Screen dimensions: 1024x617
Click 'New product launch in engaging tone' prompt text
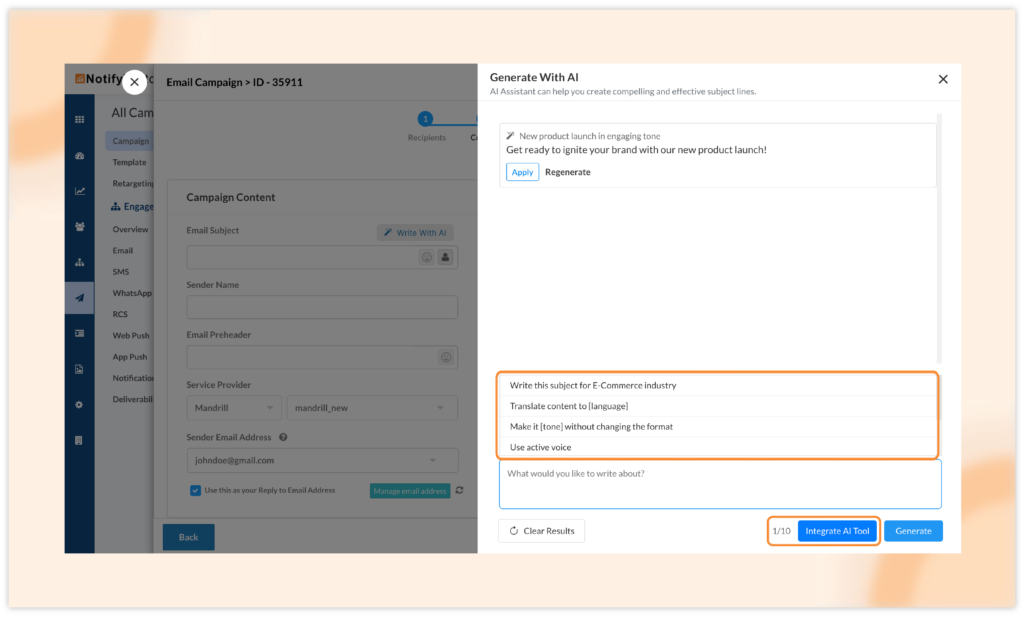tap(589, 136)
